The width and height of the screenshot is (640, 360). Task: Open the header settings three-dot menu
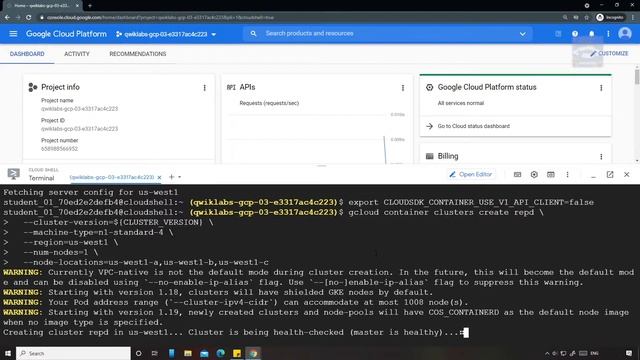(x=608, y=34)
